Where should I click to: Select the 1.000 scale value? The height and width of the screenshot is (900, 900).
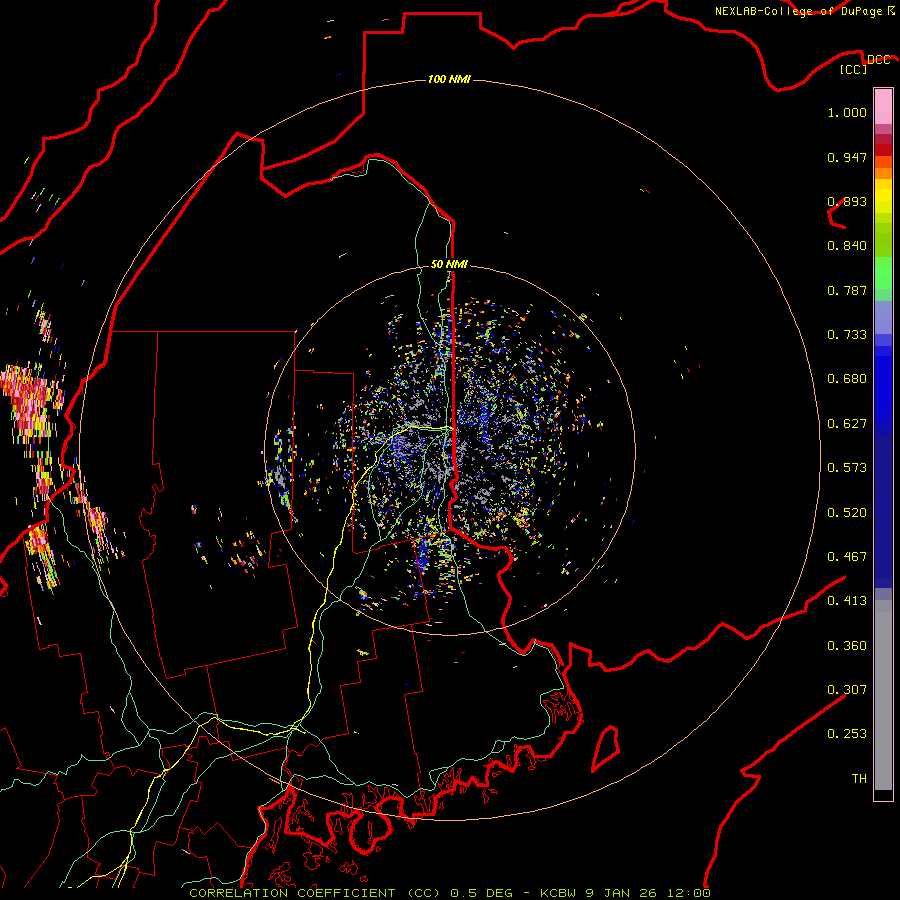click(847, 112)
